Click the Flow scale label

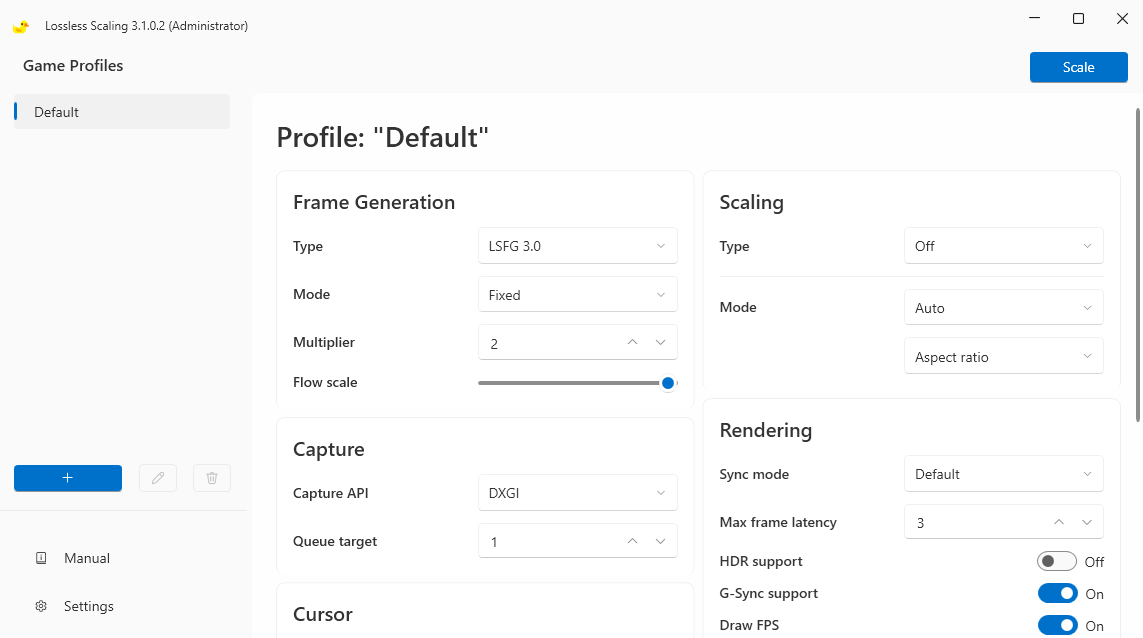coord(325,382)
